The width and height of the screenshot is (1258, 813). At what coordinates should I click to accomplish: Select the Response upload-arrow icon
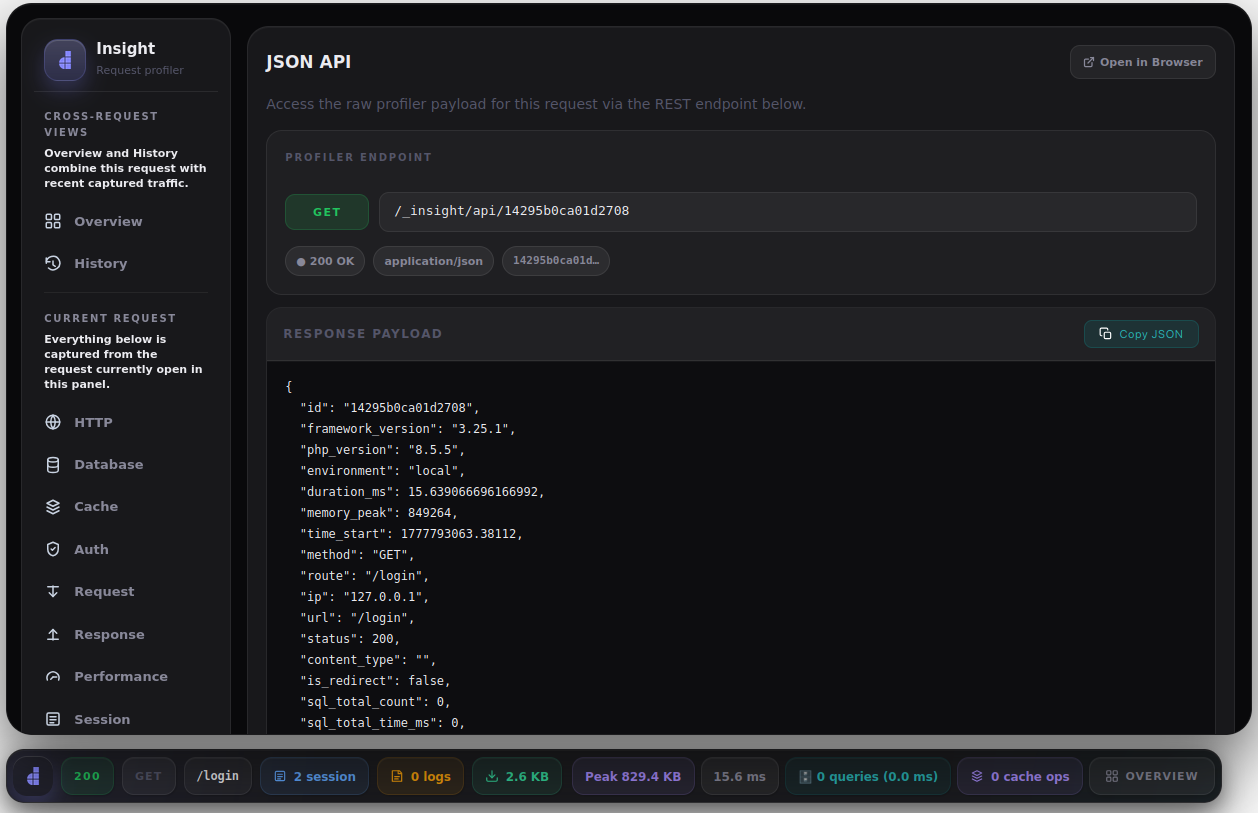[53, 634]
